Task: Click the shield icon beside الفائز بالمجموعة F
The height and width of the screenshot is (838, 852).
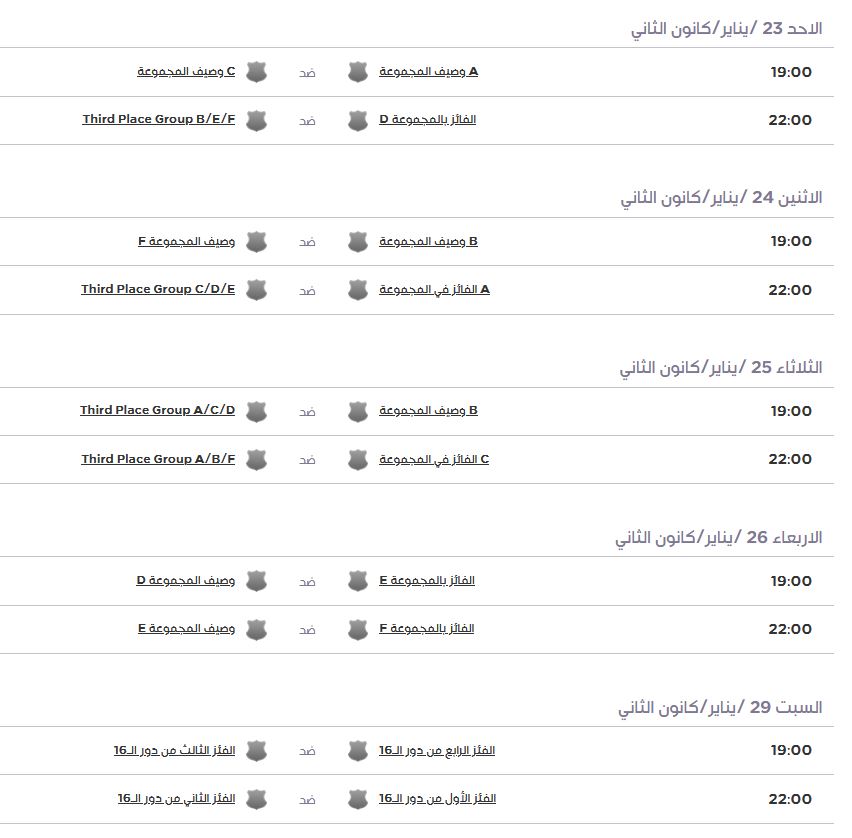Action: (x=358, y=629)
